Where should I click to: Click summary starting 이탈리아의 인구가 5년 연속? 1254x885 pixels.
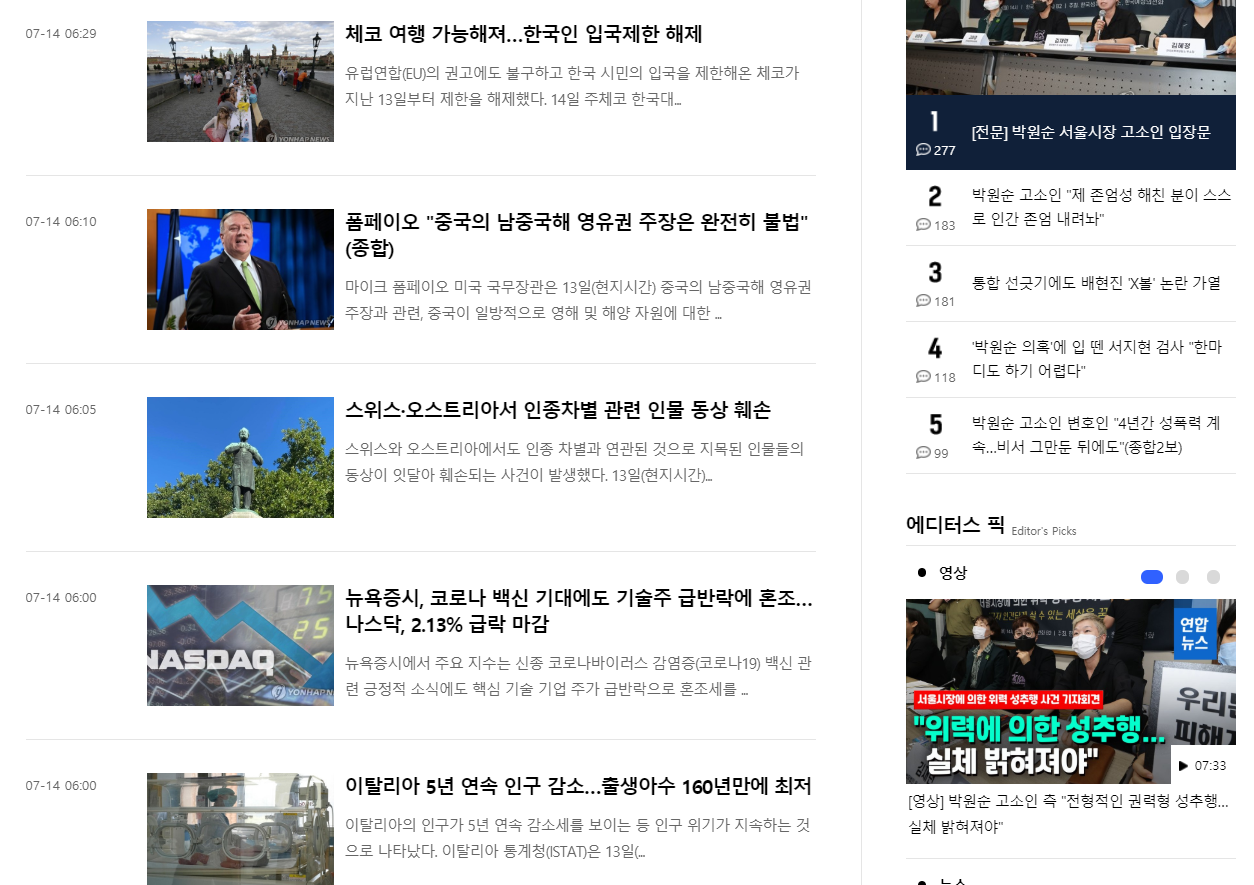578,838
